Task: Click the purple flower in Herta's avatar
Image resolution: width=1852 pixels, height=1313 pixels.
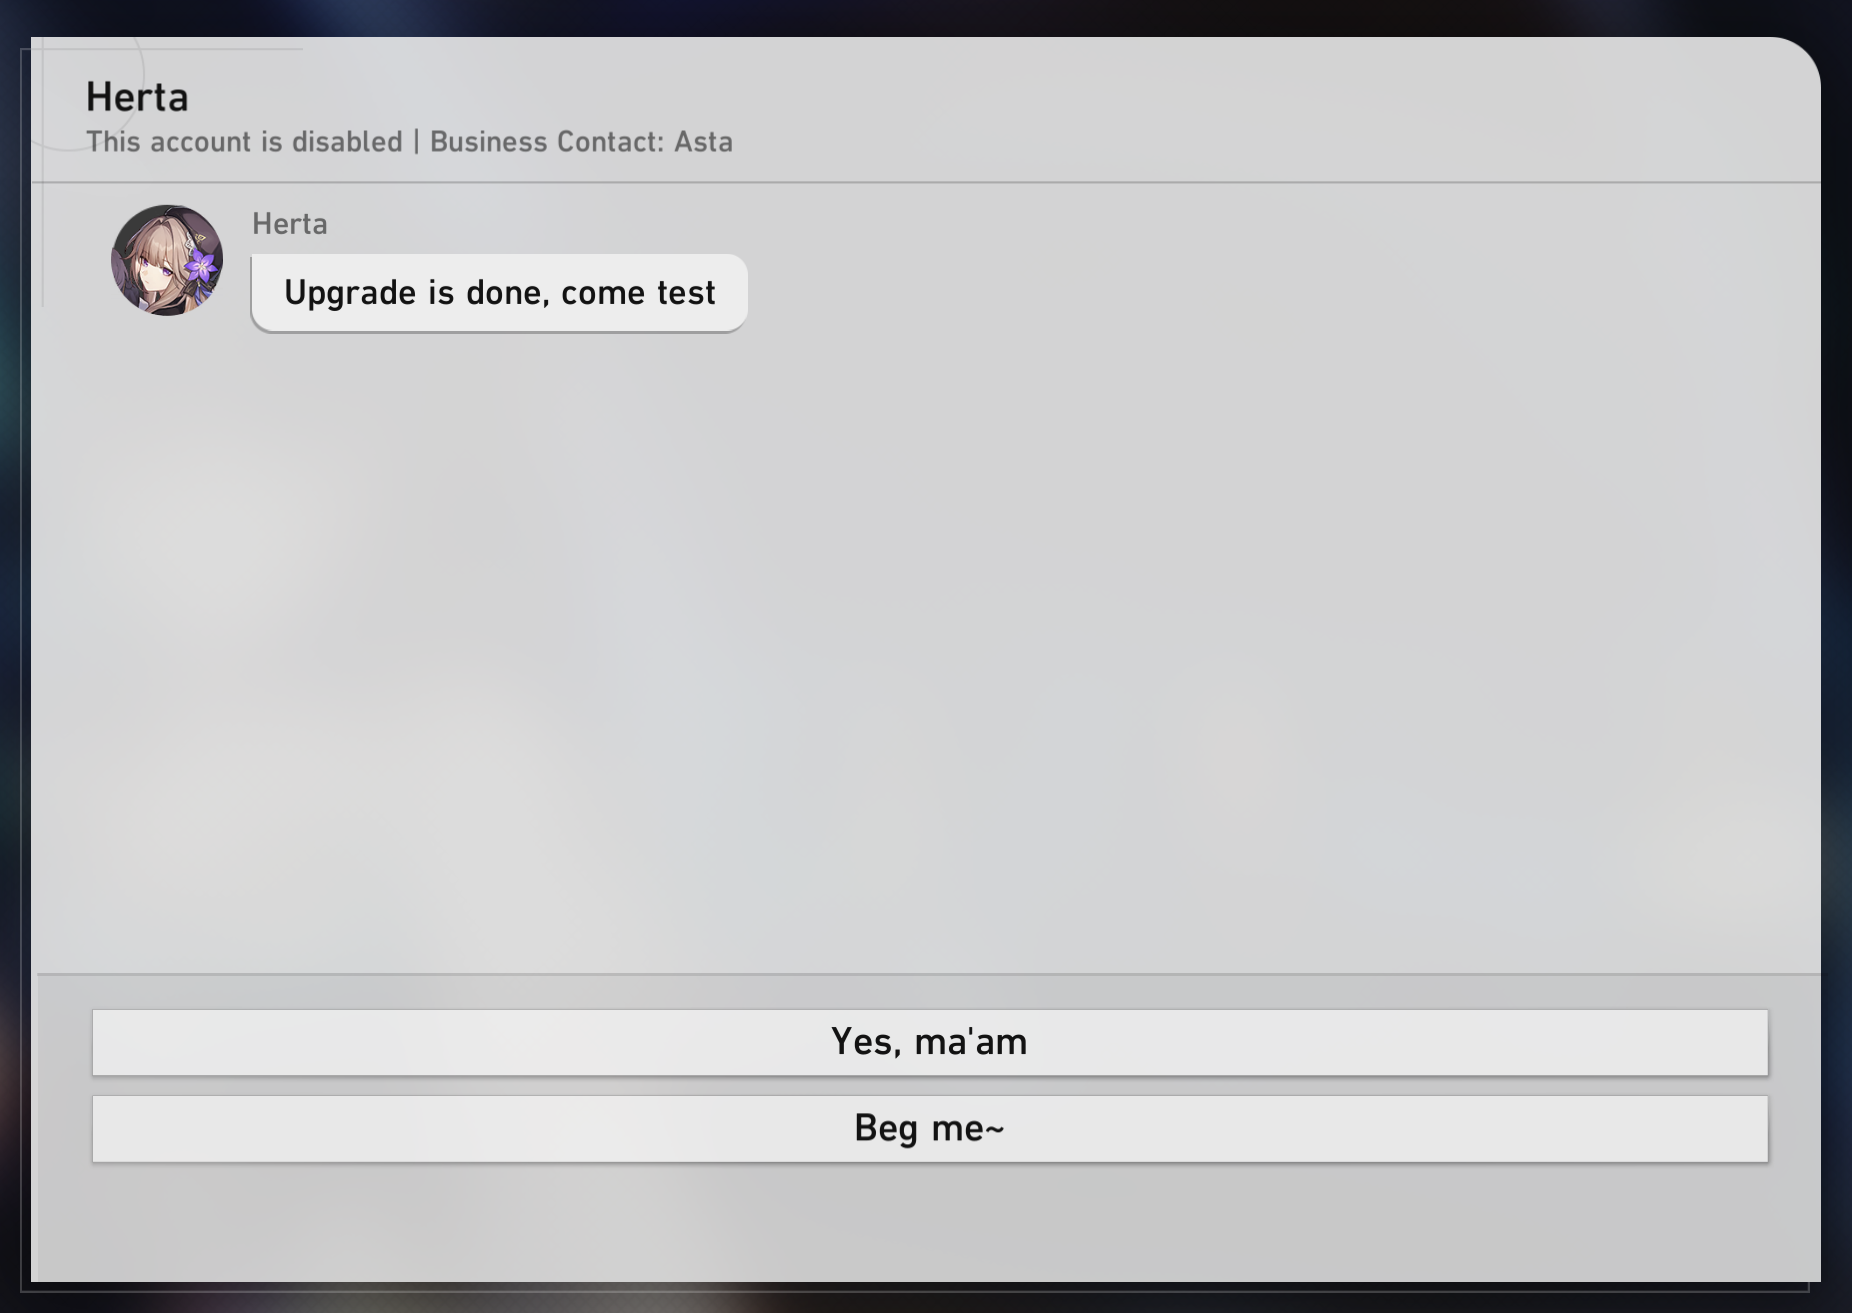Action: tap(201, 266)
